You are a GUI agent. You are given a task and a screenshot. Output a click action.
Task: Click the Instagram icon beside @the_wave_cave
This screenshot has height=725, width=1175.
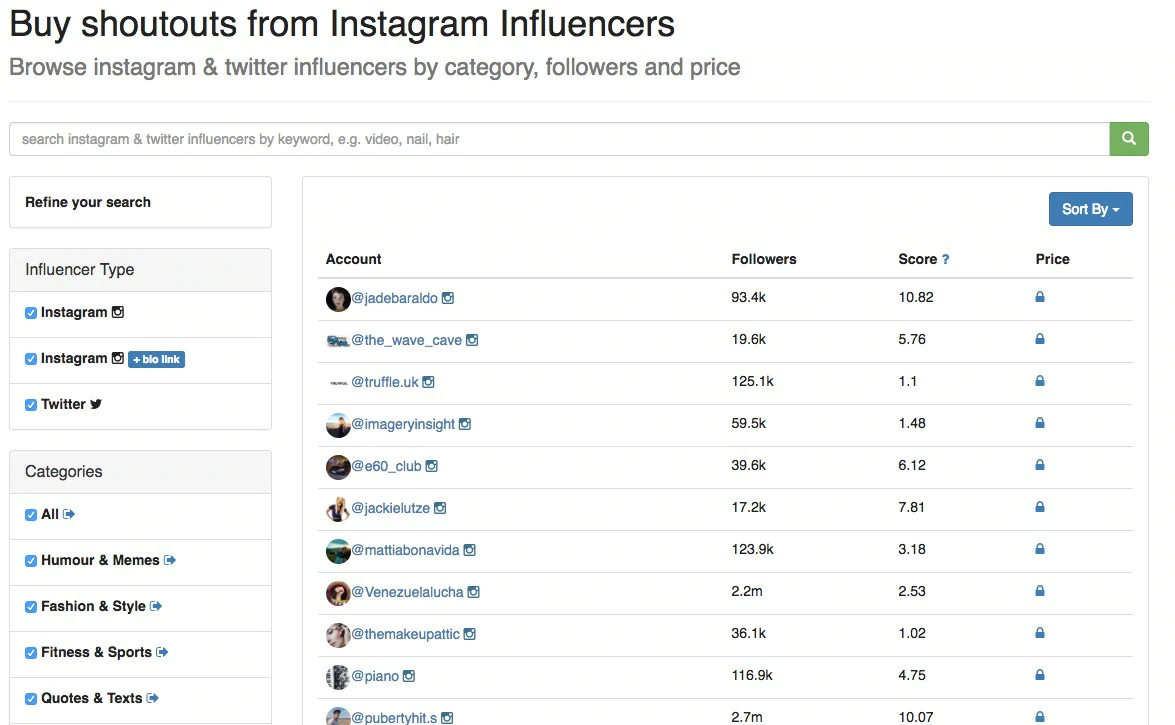click(472, 340)
